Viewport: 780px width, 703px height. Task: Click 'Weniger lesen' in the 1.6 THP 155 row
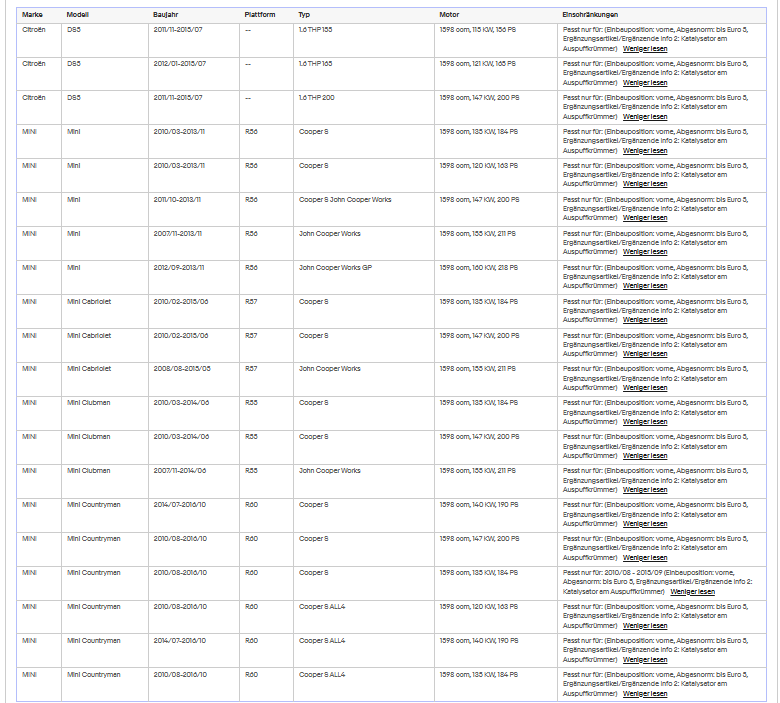[645, 49]
